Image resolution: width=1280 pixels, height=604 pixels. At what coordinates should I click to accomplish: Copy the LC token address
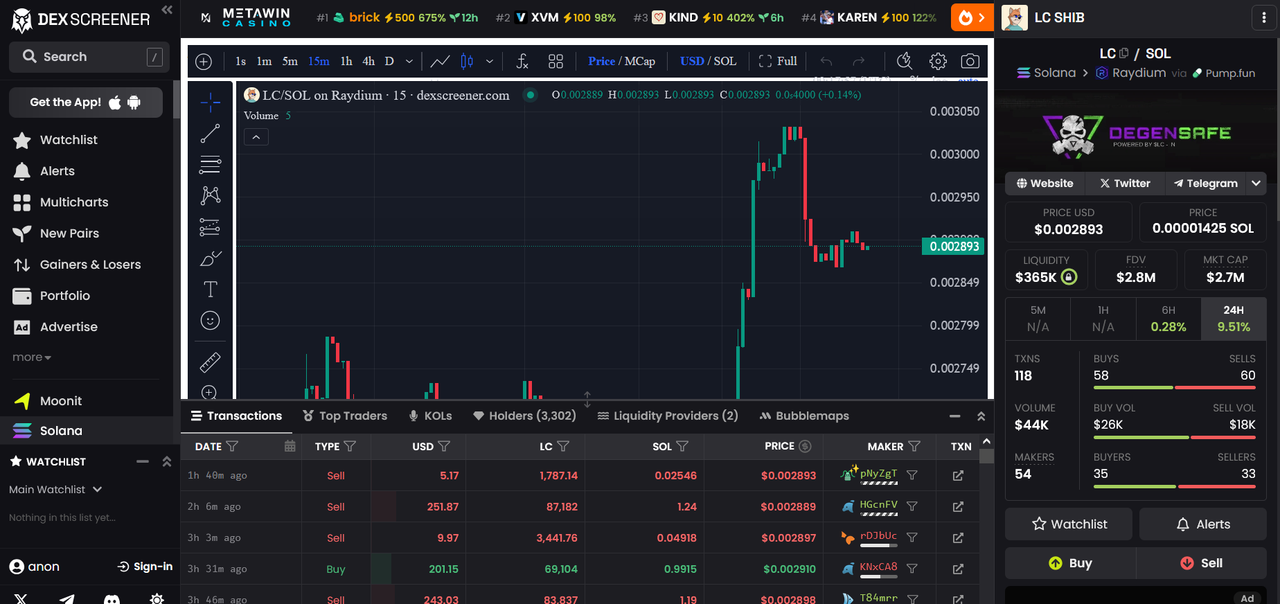tap(1124, 54)
